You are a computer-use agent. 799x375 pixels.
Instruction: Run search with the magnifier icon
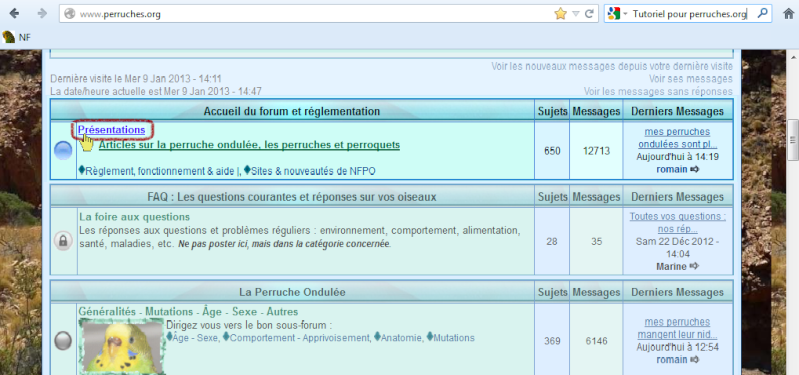[762, 14]
